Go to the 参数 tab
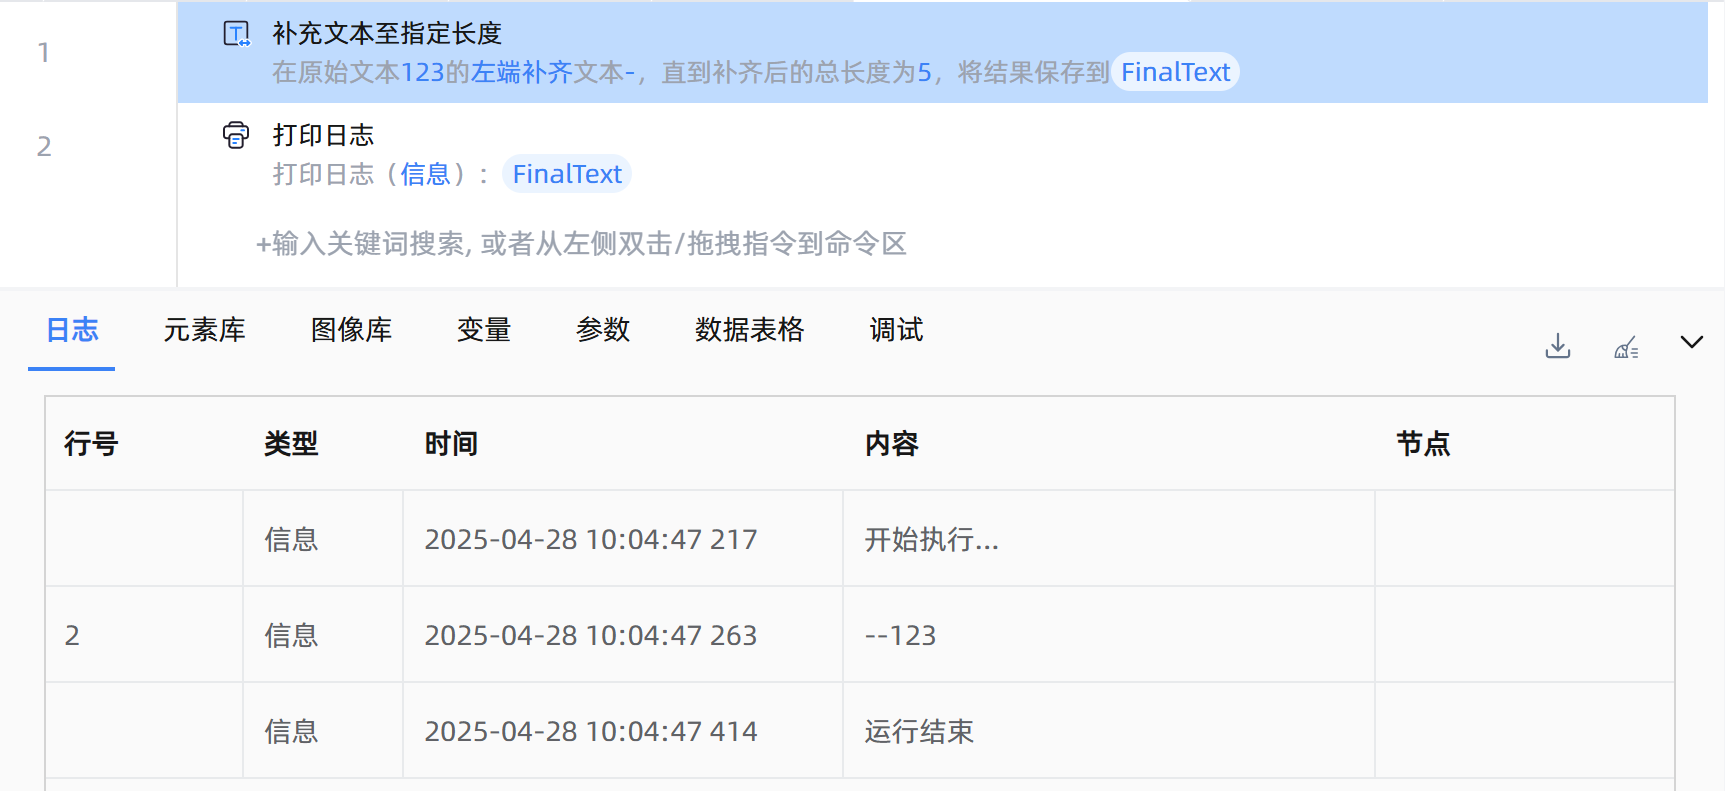 pos(603,330)
